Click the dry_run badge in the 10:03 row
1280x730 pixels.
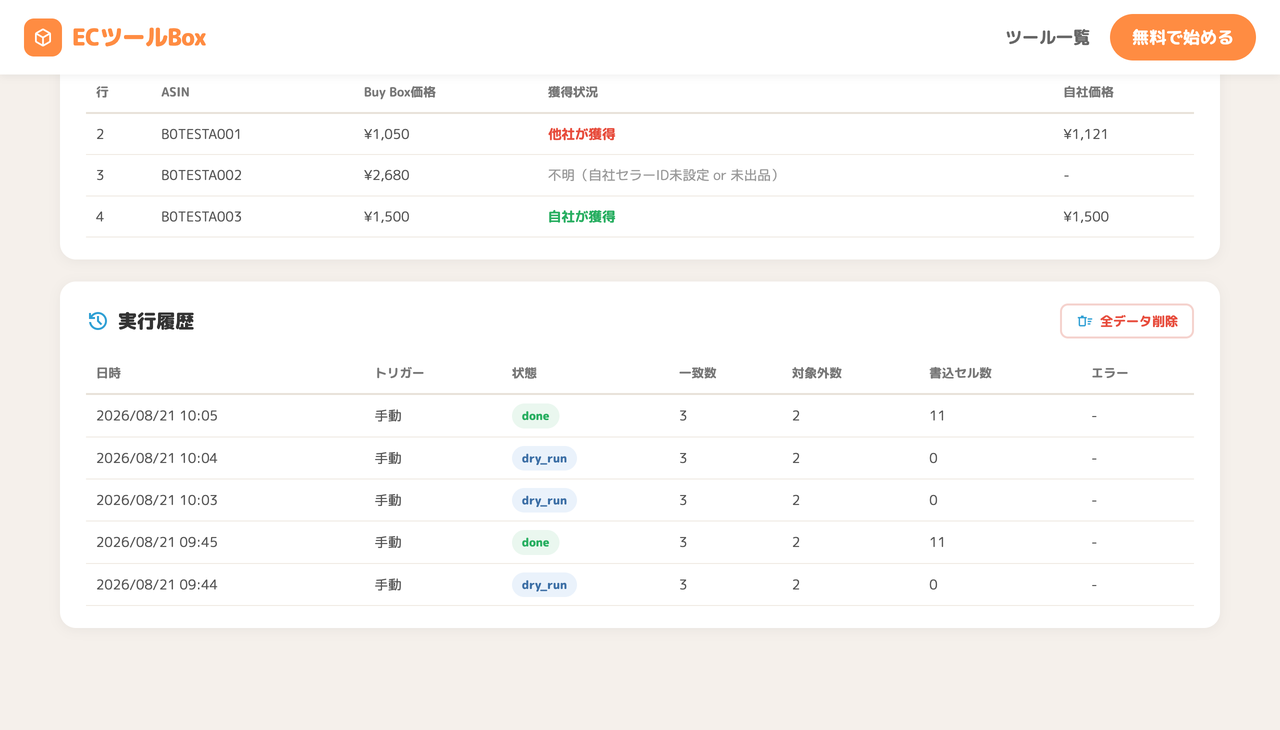point(544,500)
